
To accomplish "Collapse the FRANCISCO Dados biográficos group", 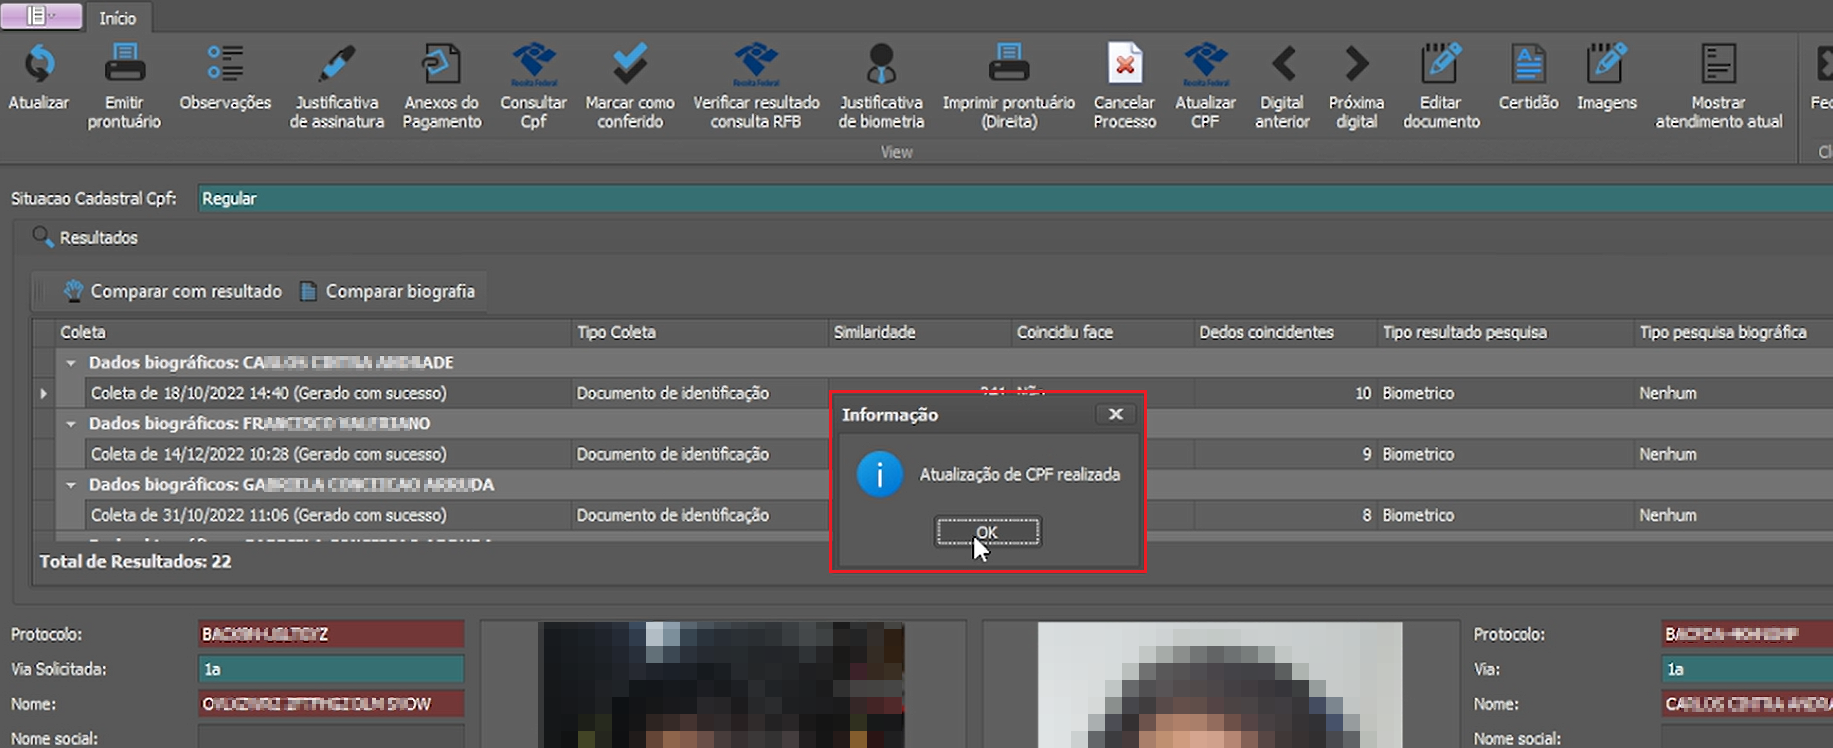I will coord(71,424).
